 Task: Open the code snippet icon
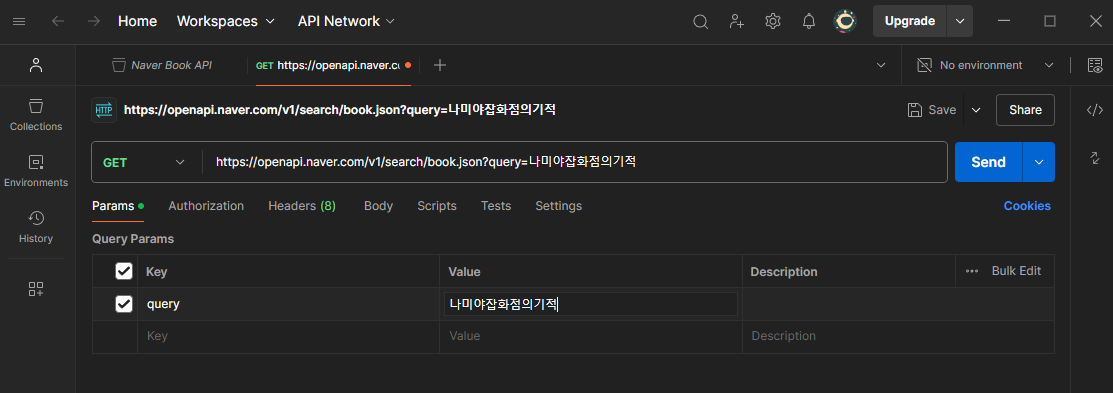[x=1095, y=110]
